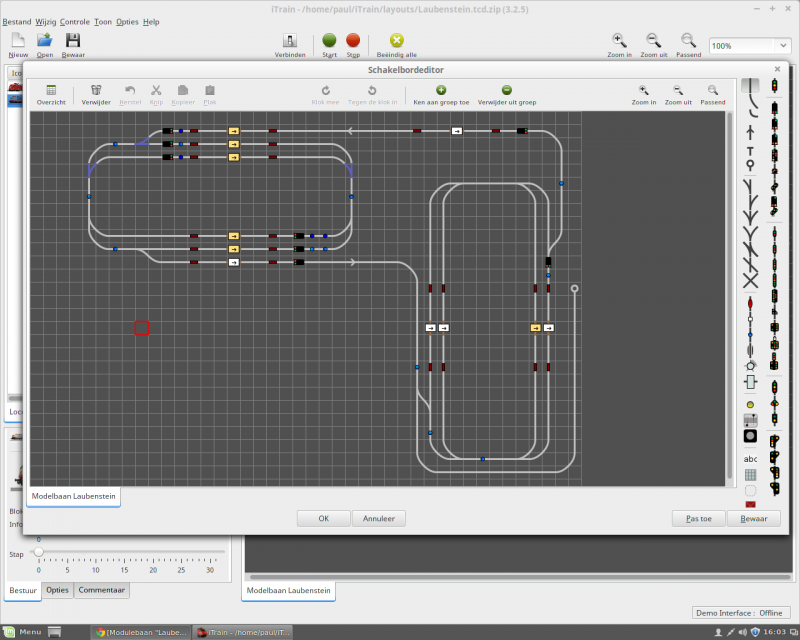This screenshot has height=640, width=800.
Task: Open the Toon menu
Action: pos(103,22)
